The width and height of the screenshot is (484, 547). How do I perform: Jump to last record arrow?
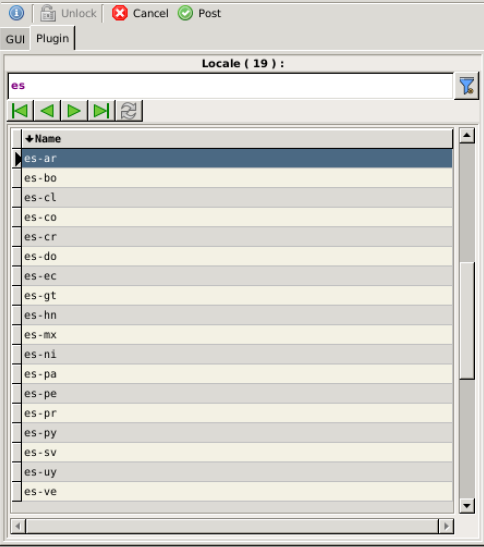point(101,111)
